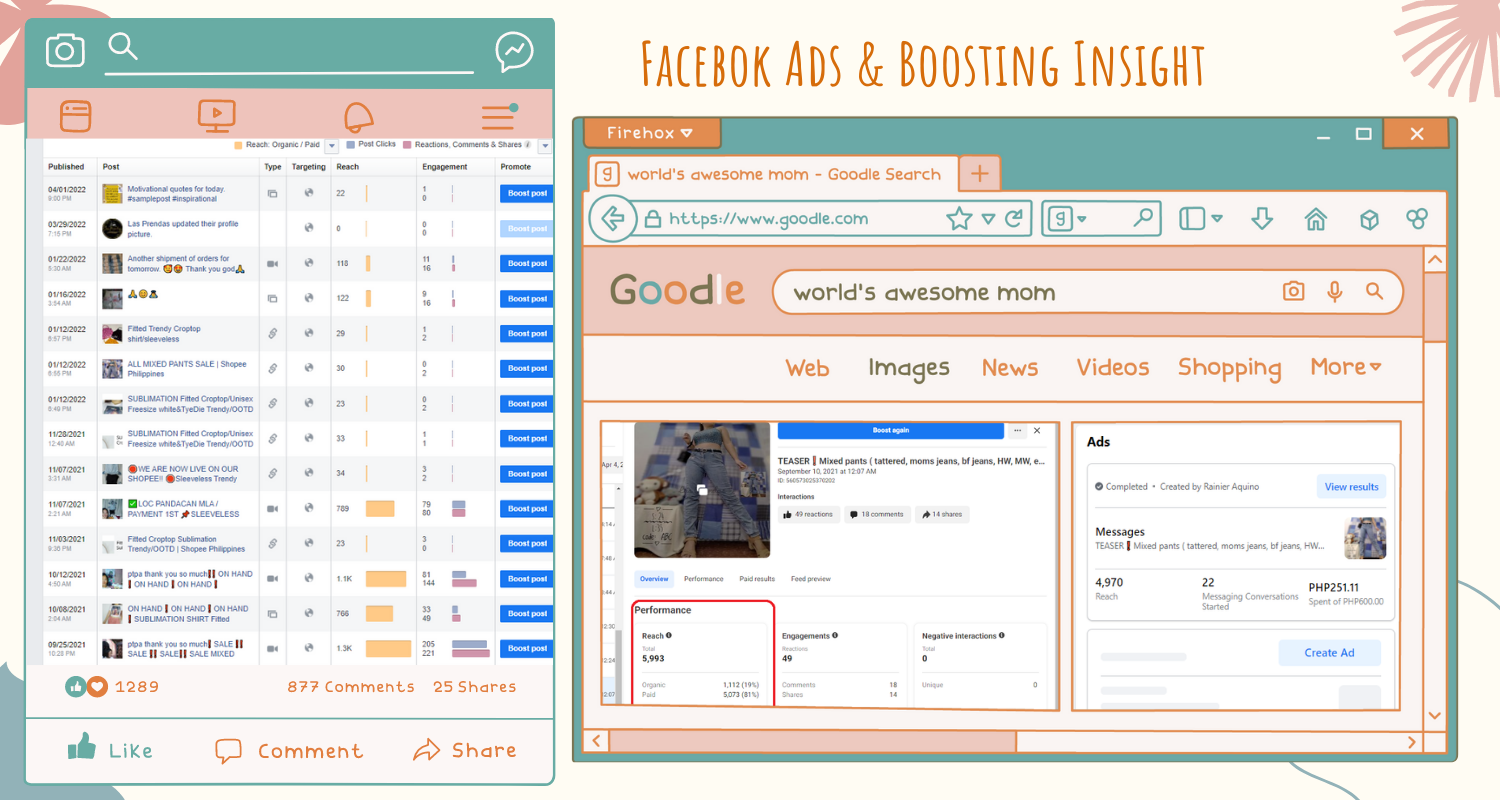Click View results in the Ads card

[x=1351, y=487]
